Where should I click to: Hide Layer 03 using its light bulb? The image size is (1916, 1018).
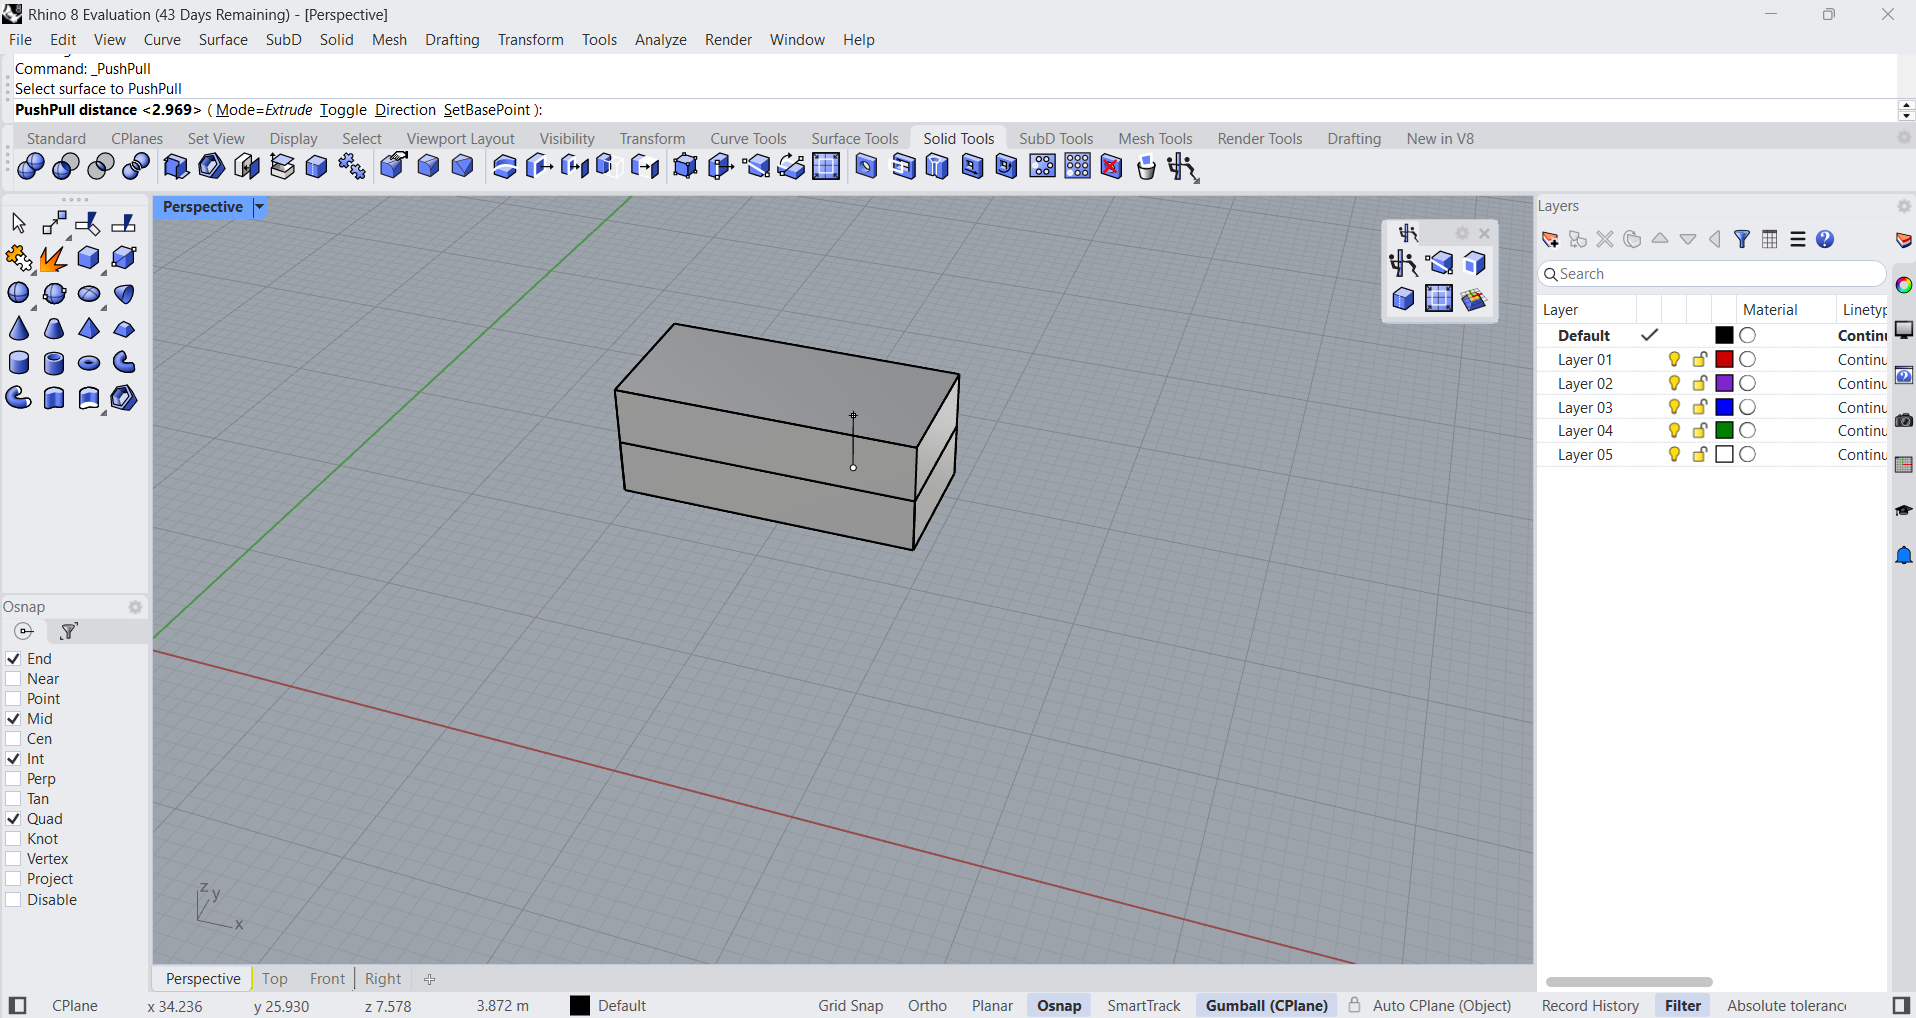point(1674,407)
